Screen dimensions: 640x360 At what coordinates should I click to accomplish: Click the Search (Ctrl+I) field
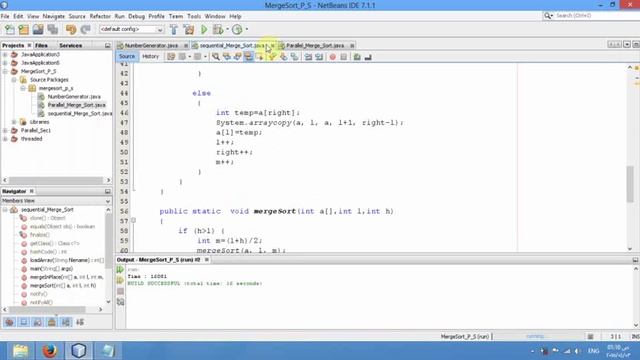coord(592,16)
